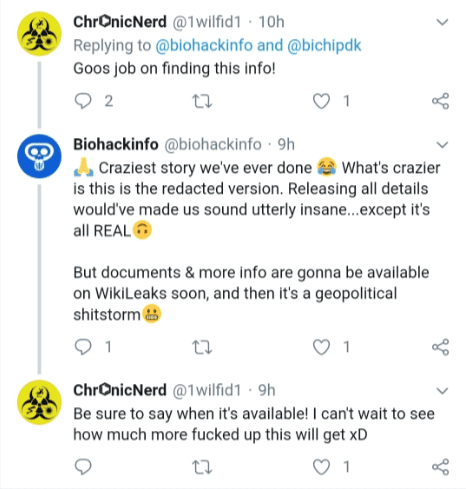Open the top ChrOnicNerd biohazard avatar
Image resolution: width=466 pixels, height=489 pixels.
point(39,33)
